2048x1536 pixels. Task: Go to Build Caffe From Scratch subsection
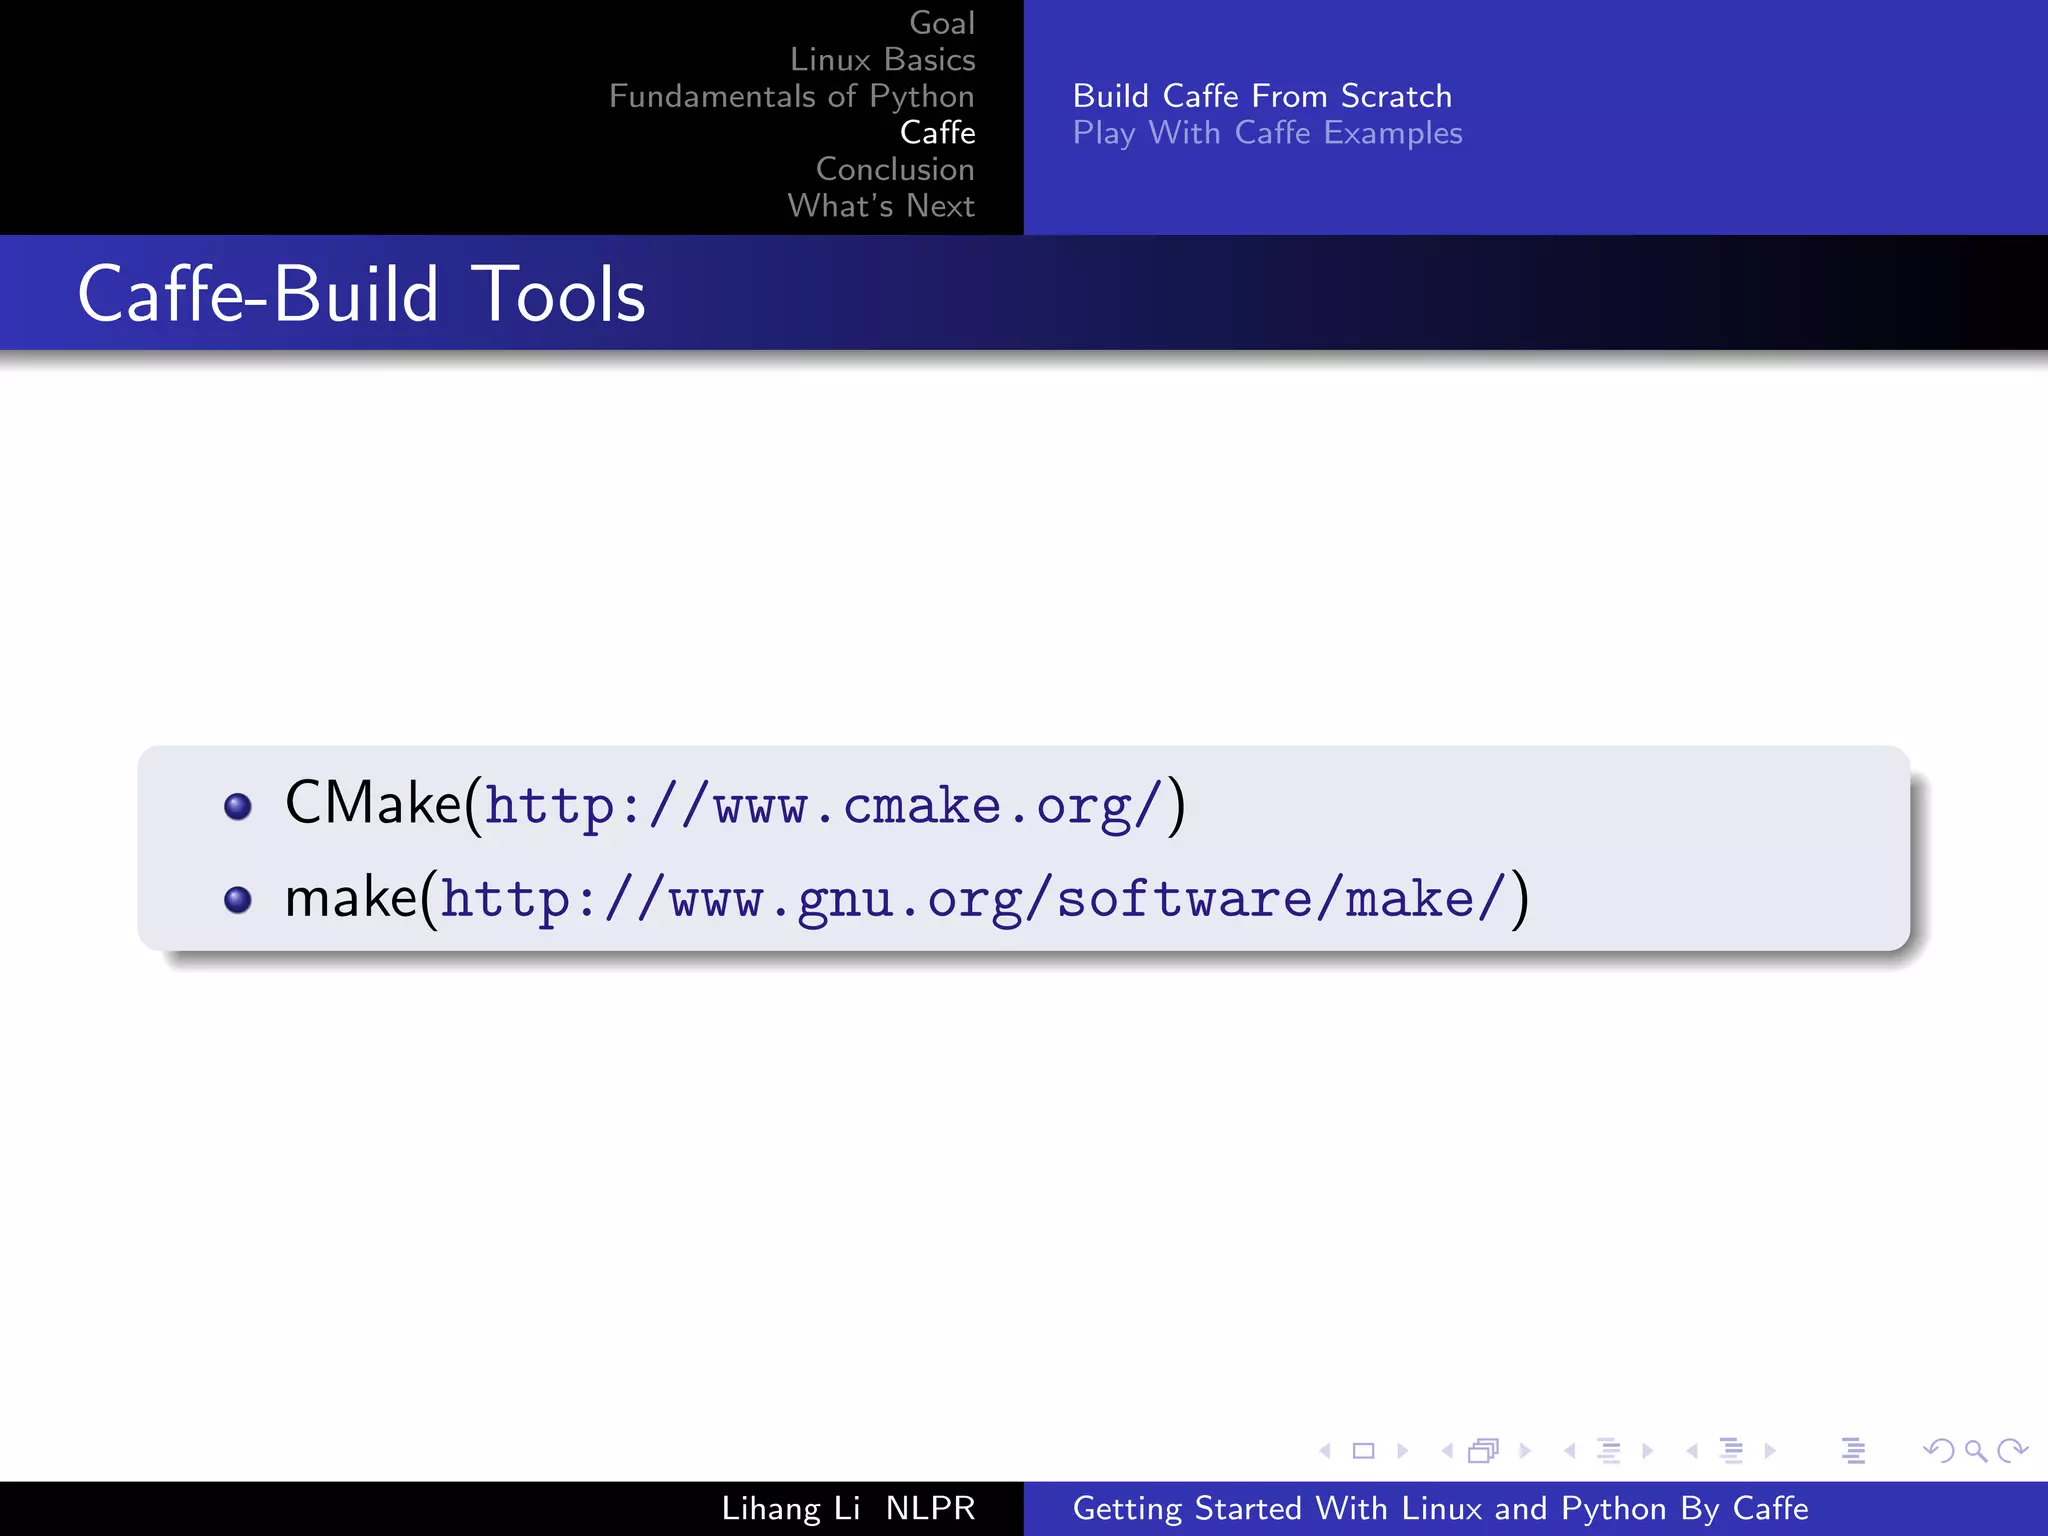tap(1262, 96)
